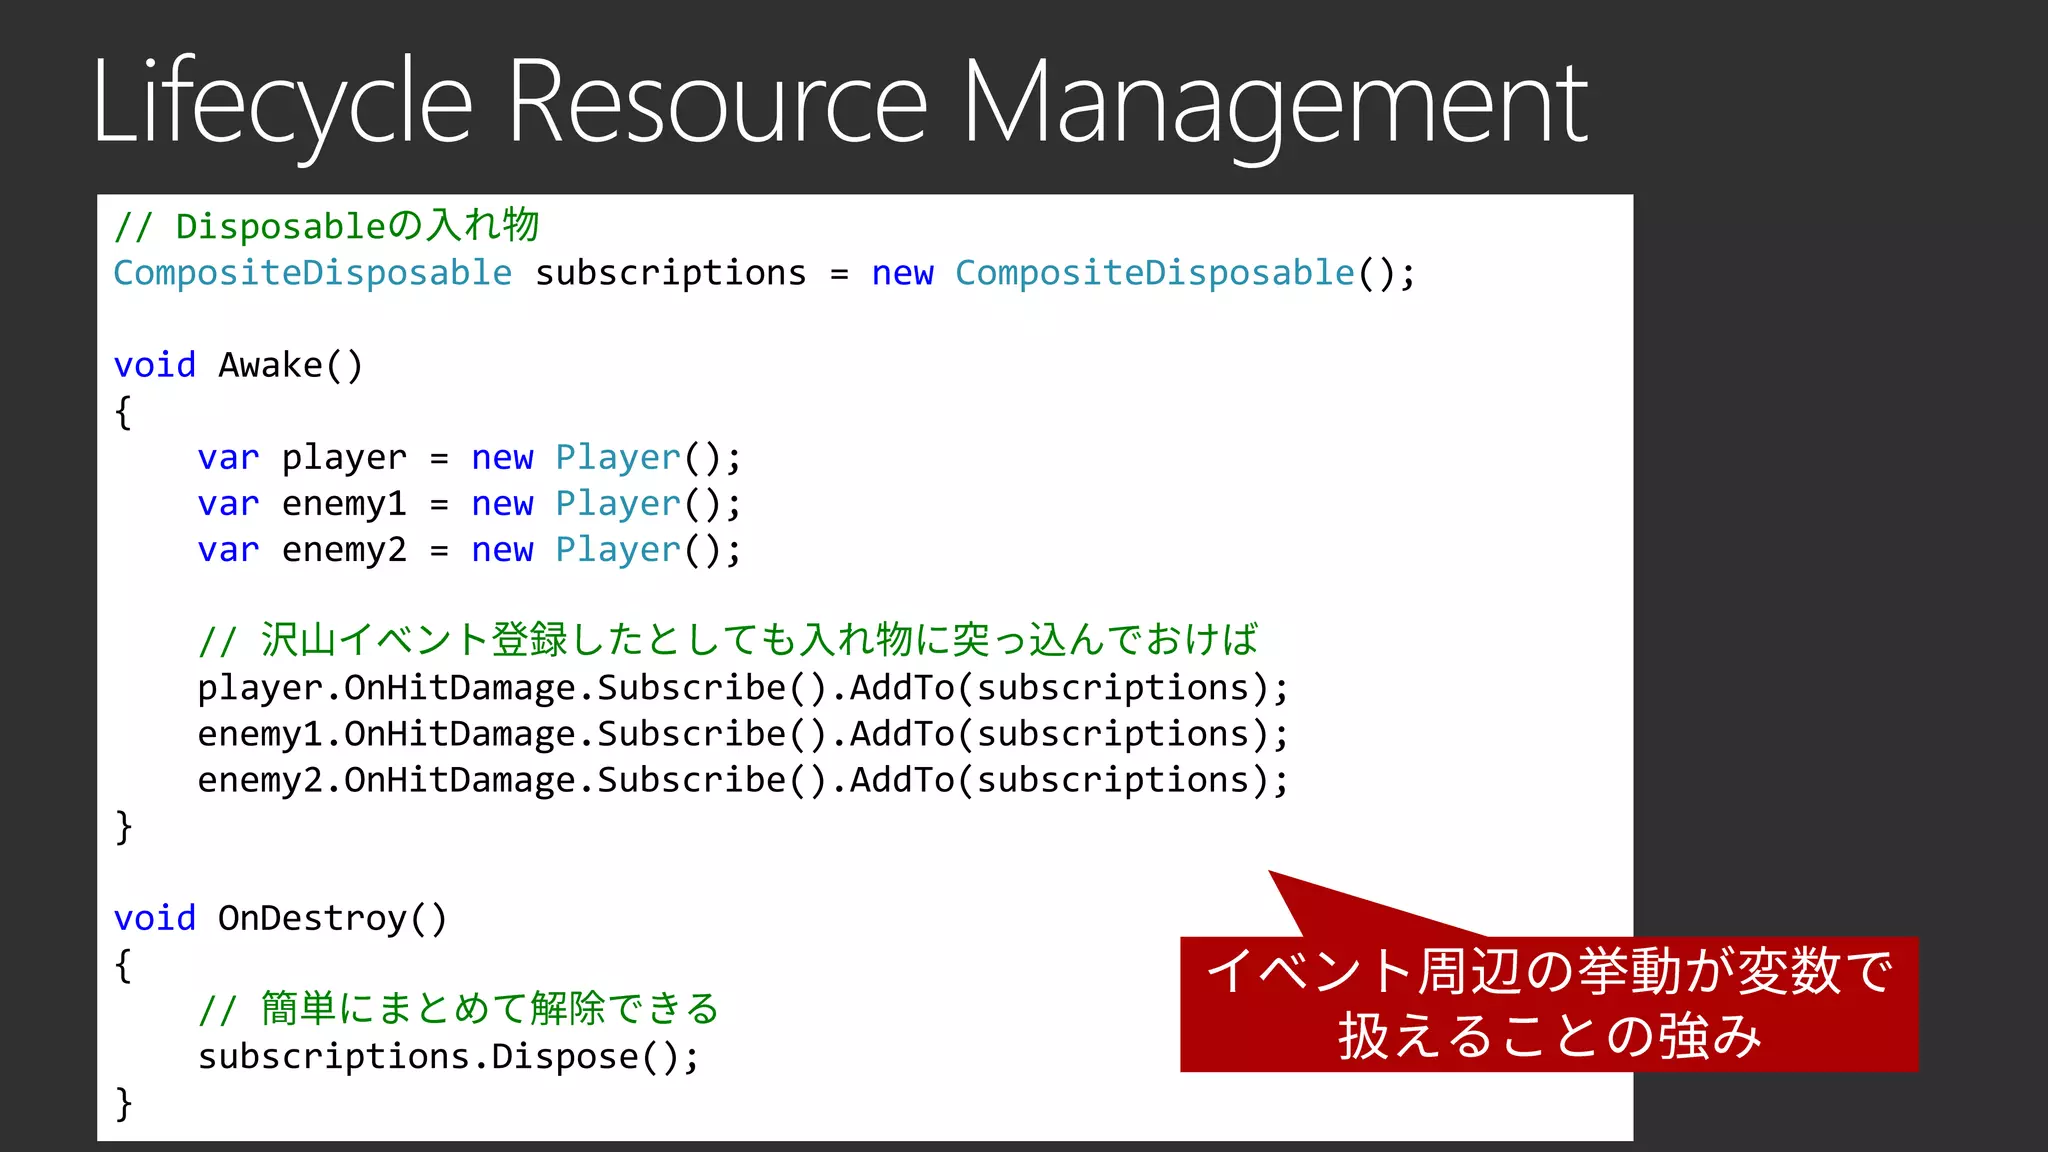2048x1152 pixels.
Task: Click the 'void Awake()' method signature
Action: click(238, 365)
